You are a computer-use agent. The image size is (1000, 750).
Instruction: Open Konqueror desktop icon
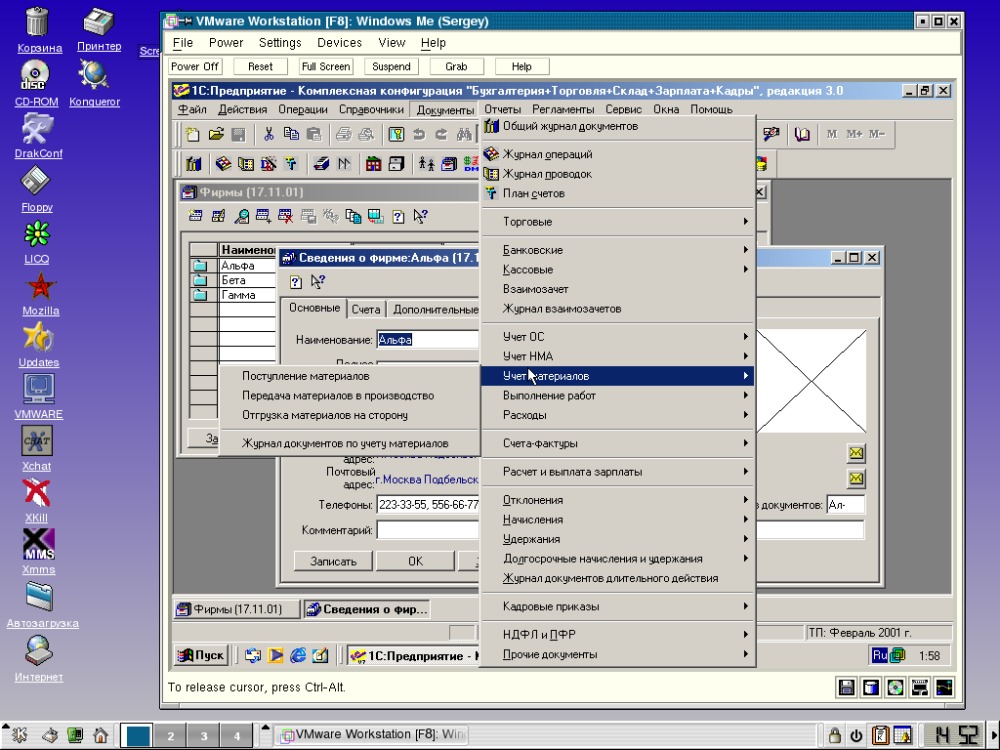(x=94, y=83)
